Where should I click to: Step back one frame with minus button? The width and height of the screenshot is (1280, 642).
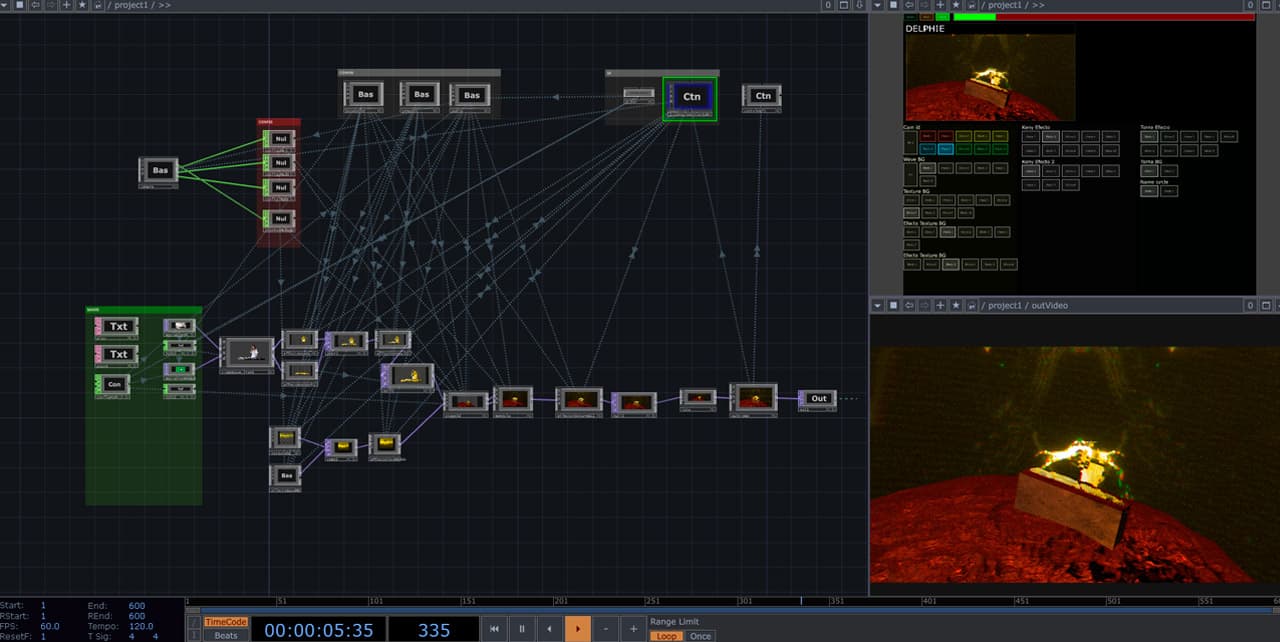tap(605, 629)
